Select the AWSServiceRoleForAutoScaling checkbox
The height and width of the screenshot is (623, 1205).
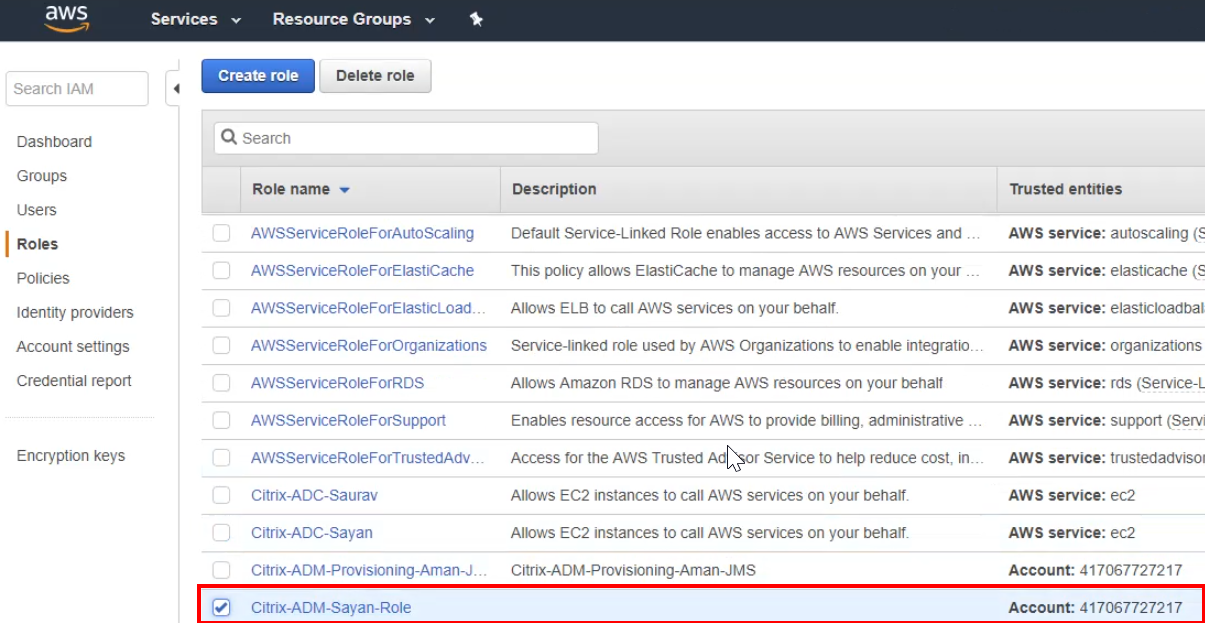click(221, 233)
